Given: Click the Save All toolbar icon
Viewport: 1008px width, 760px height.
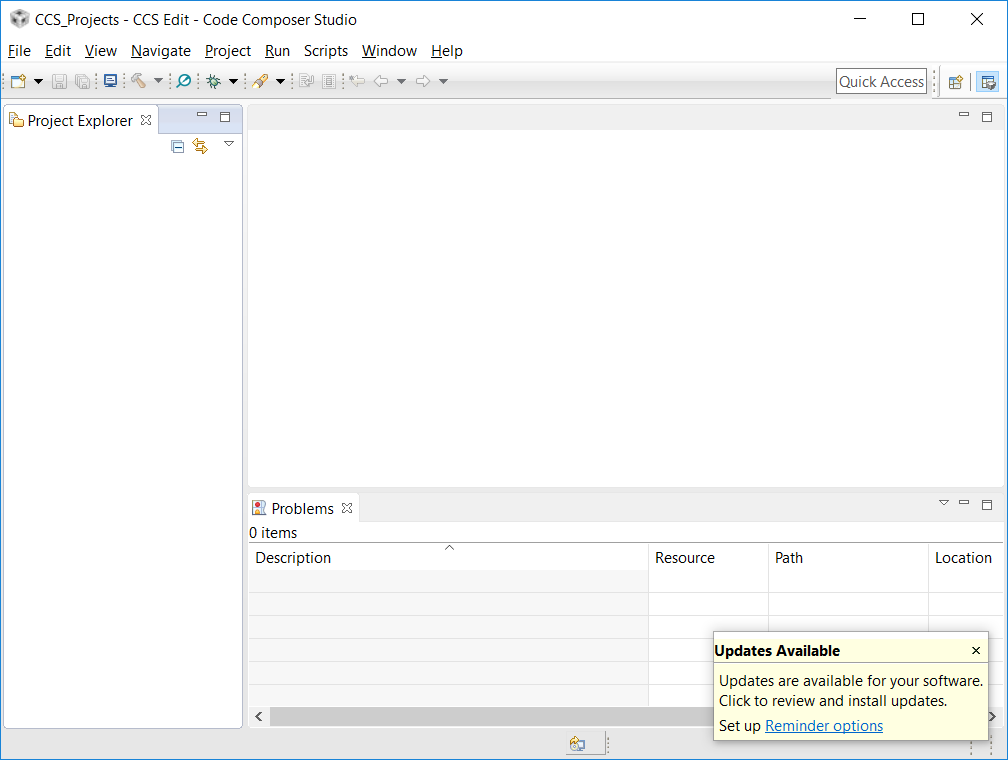Looking at the screenshot, I should click(x=82, y=81).
